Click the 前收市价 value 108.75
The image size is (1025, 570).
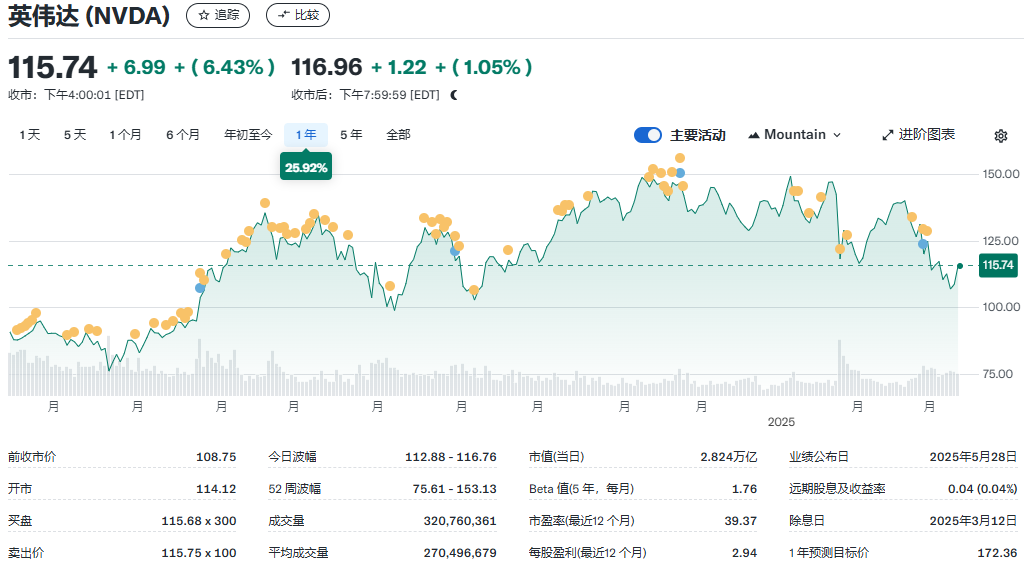point(216,457)
